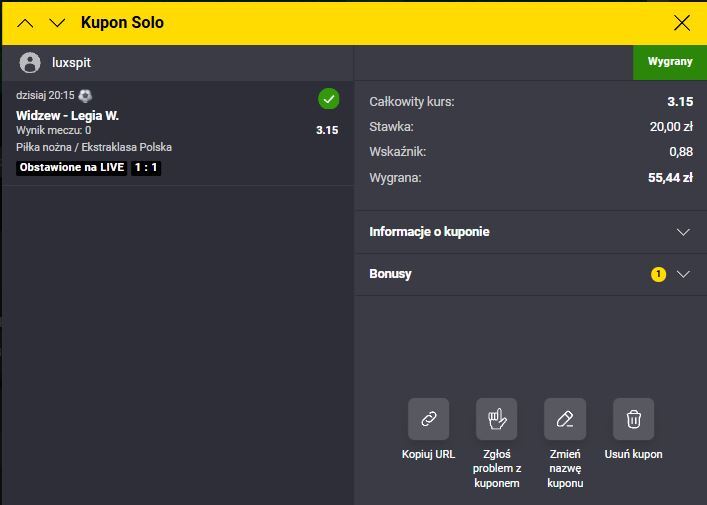Screen dimensions: 707x505
Task: Open the Widzew - Legia W. match
Action: 67,116
